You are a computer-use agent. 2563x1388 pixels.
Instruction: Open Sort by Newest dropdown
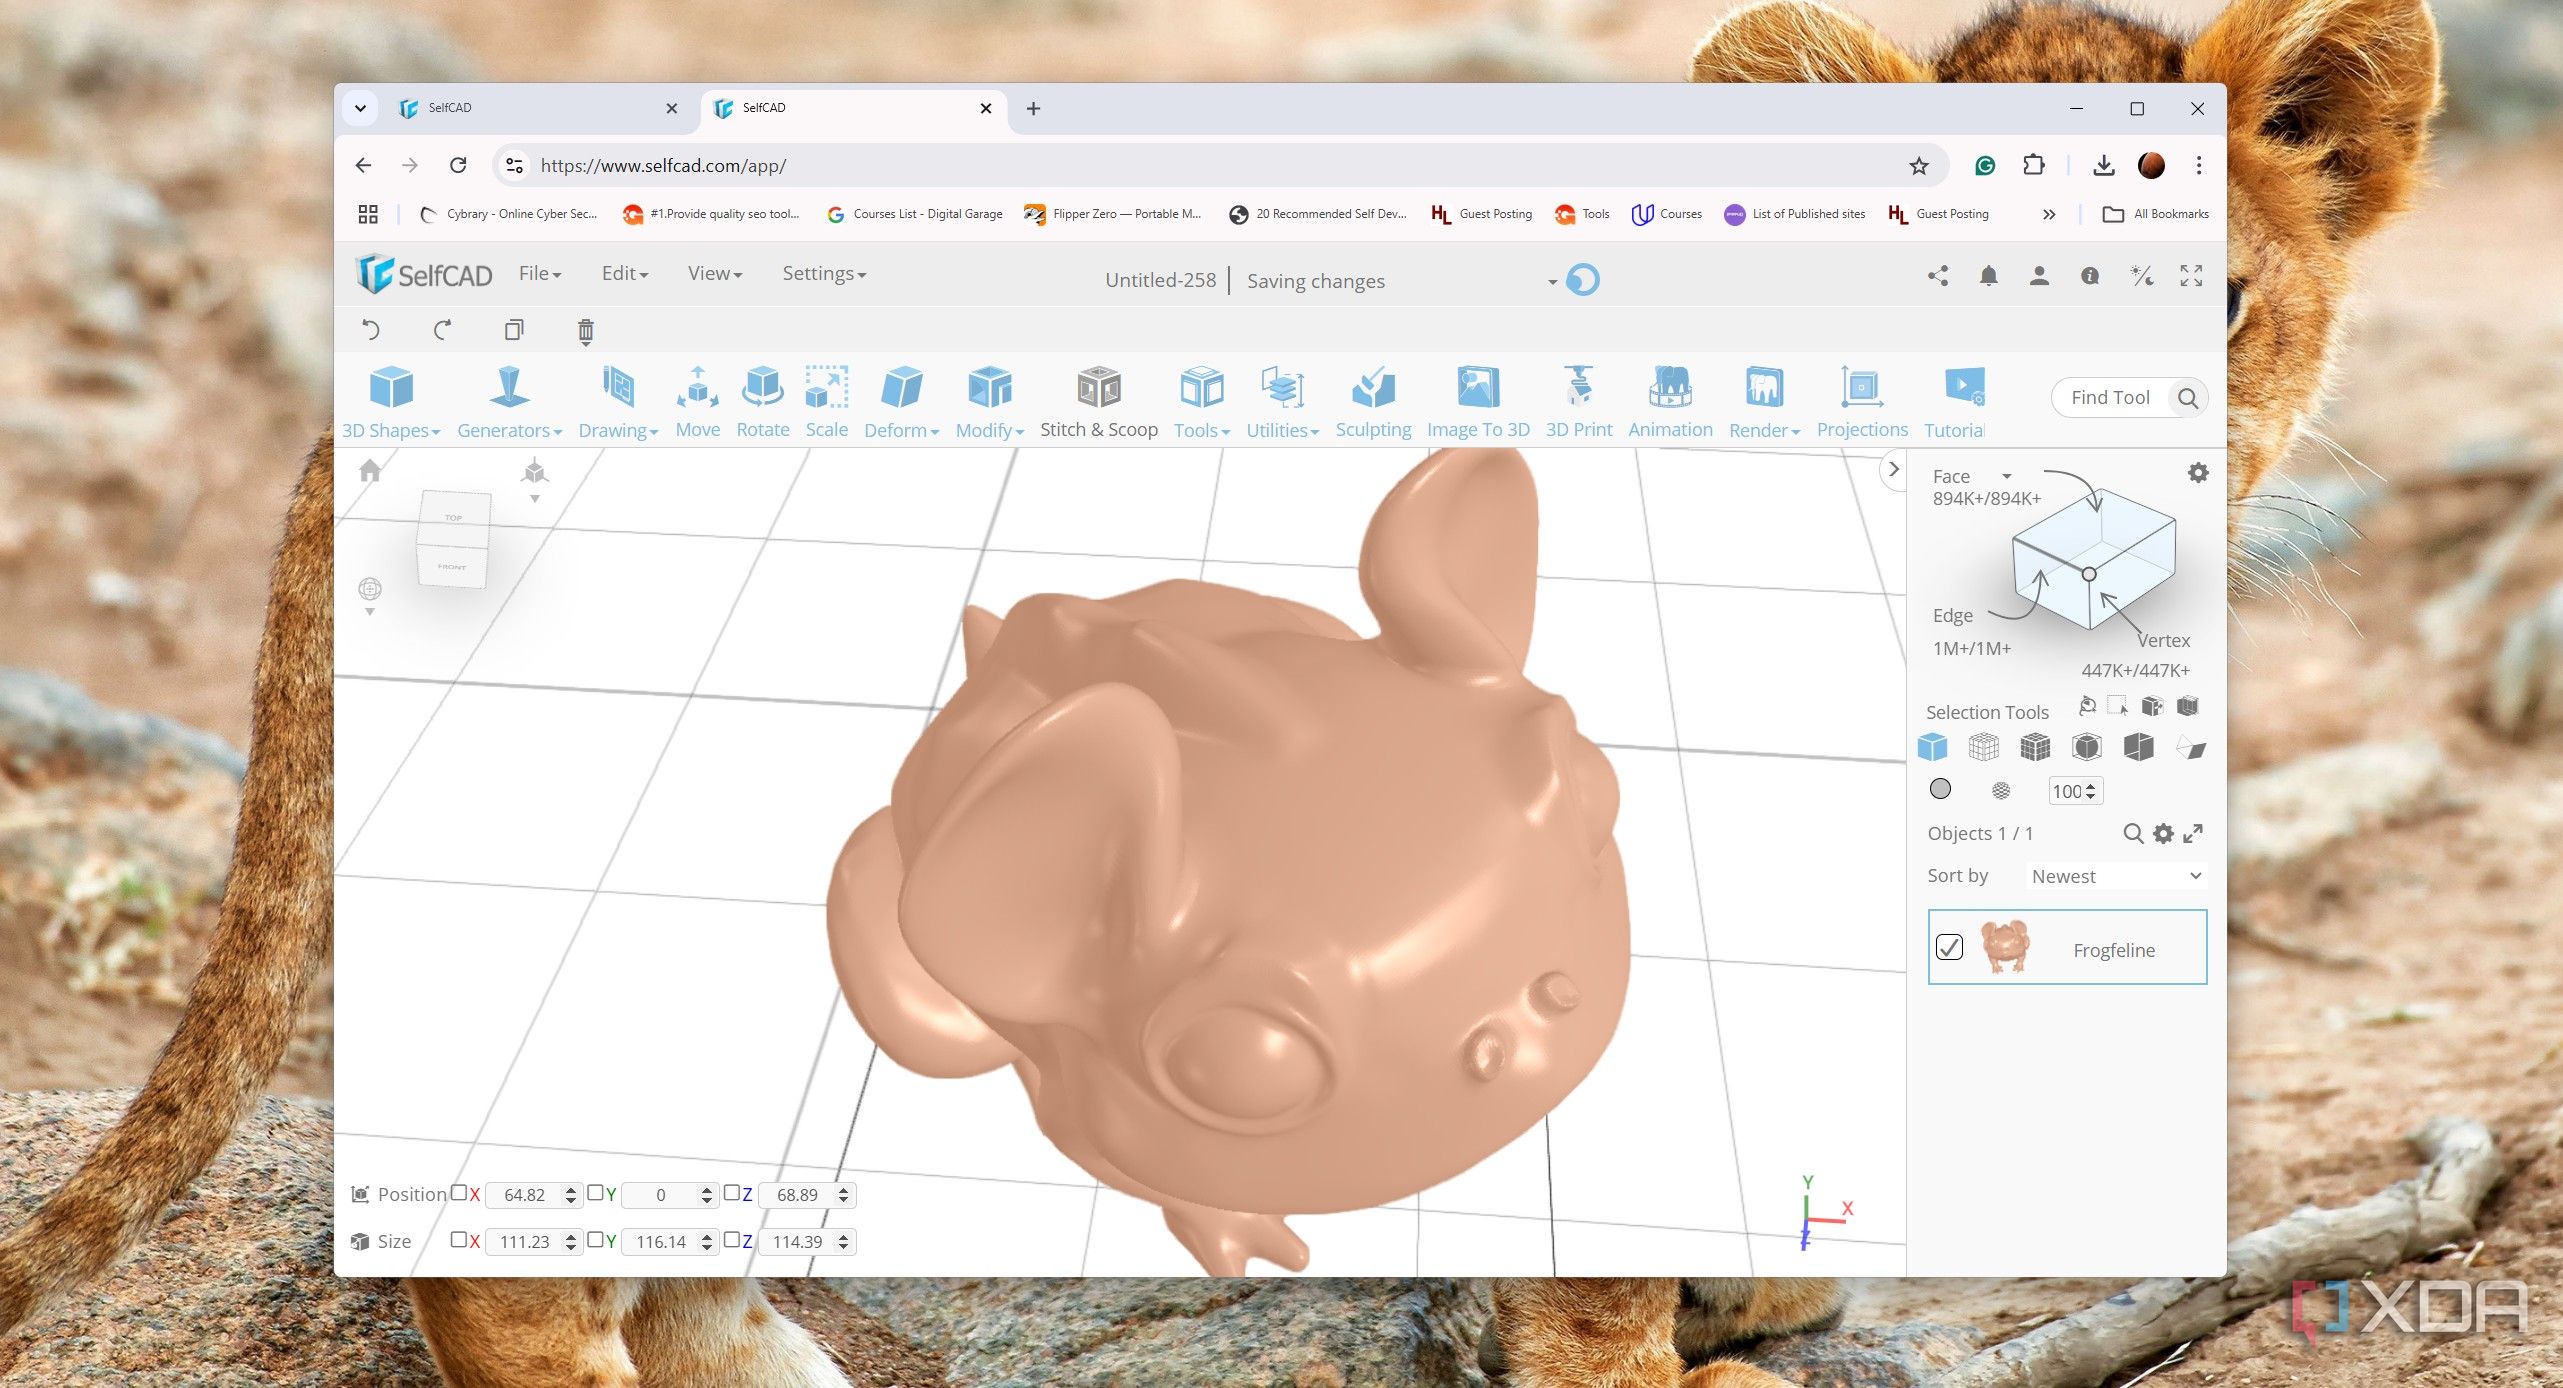tap(2116, 876)
